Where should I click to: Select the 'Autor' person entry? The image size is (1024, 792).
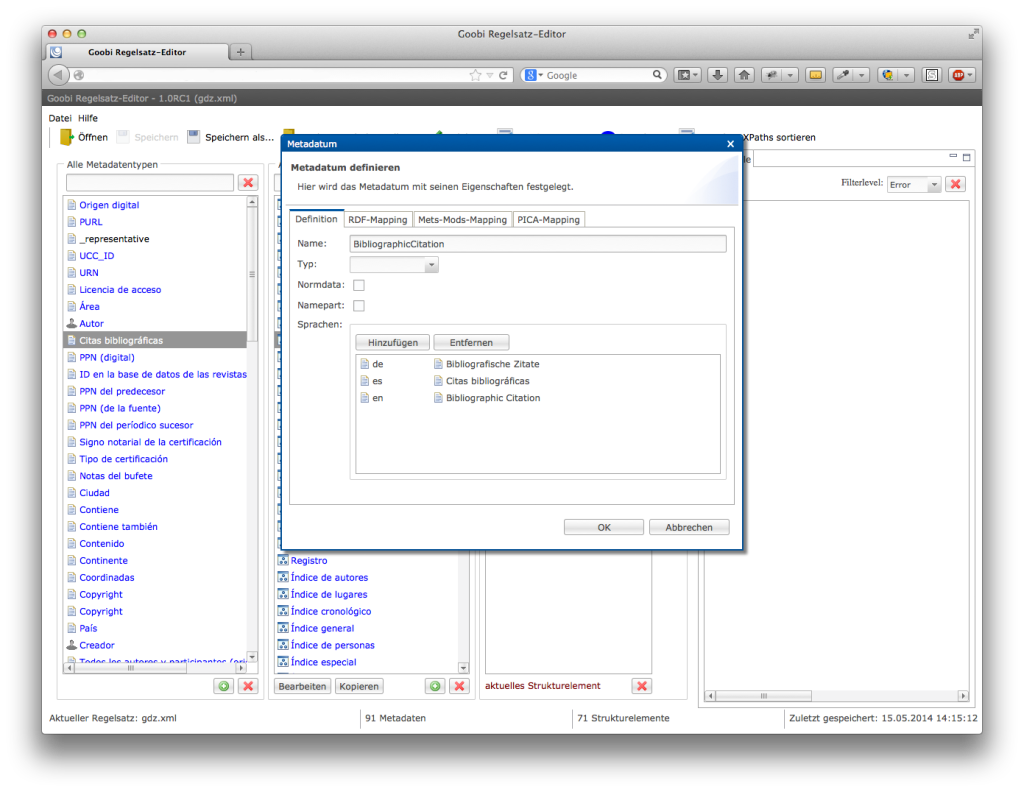point(91,324)
